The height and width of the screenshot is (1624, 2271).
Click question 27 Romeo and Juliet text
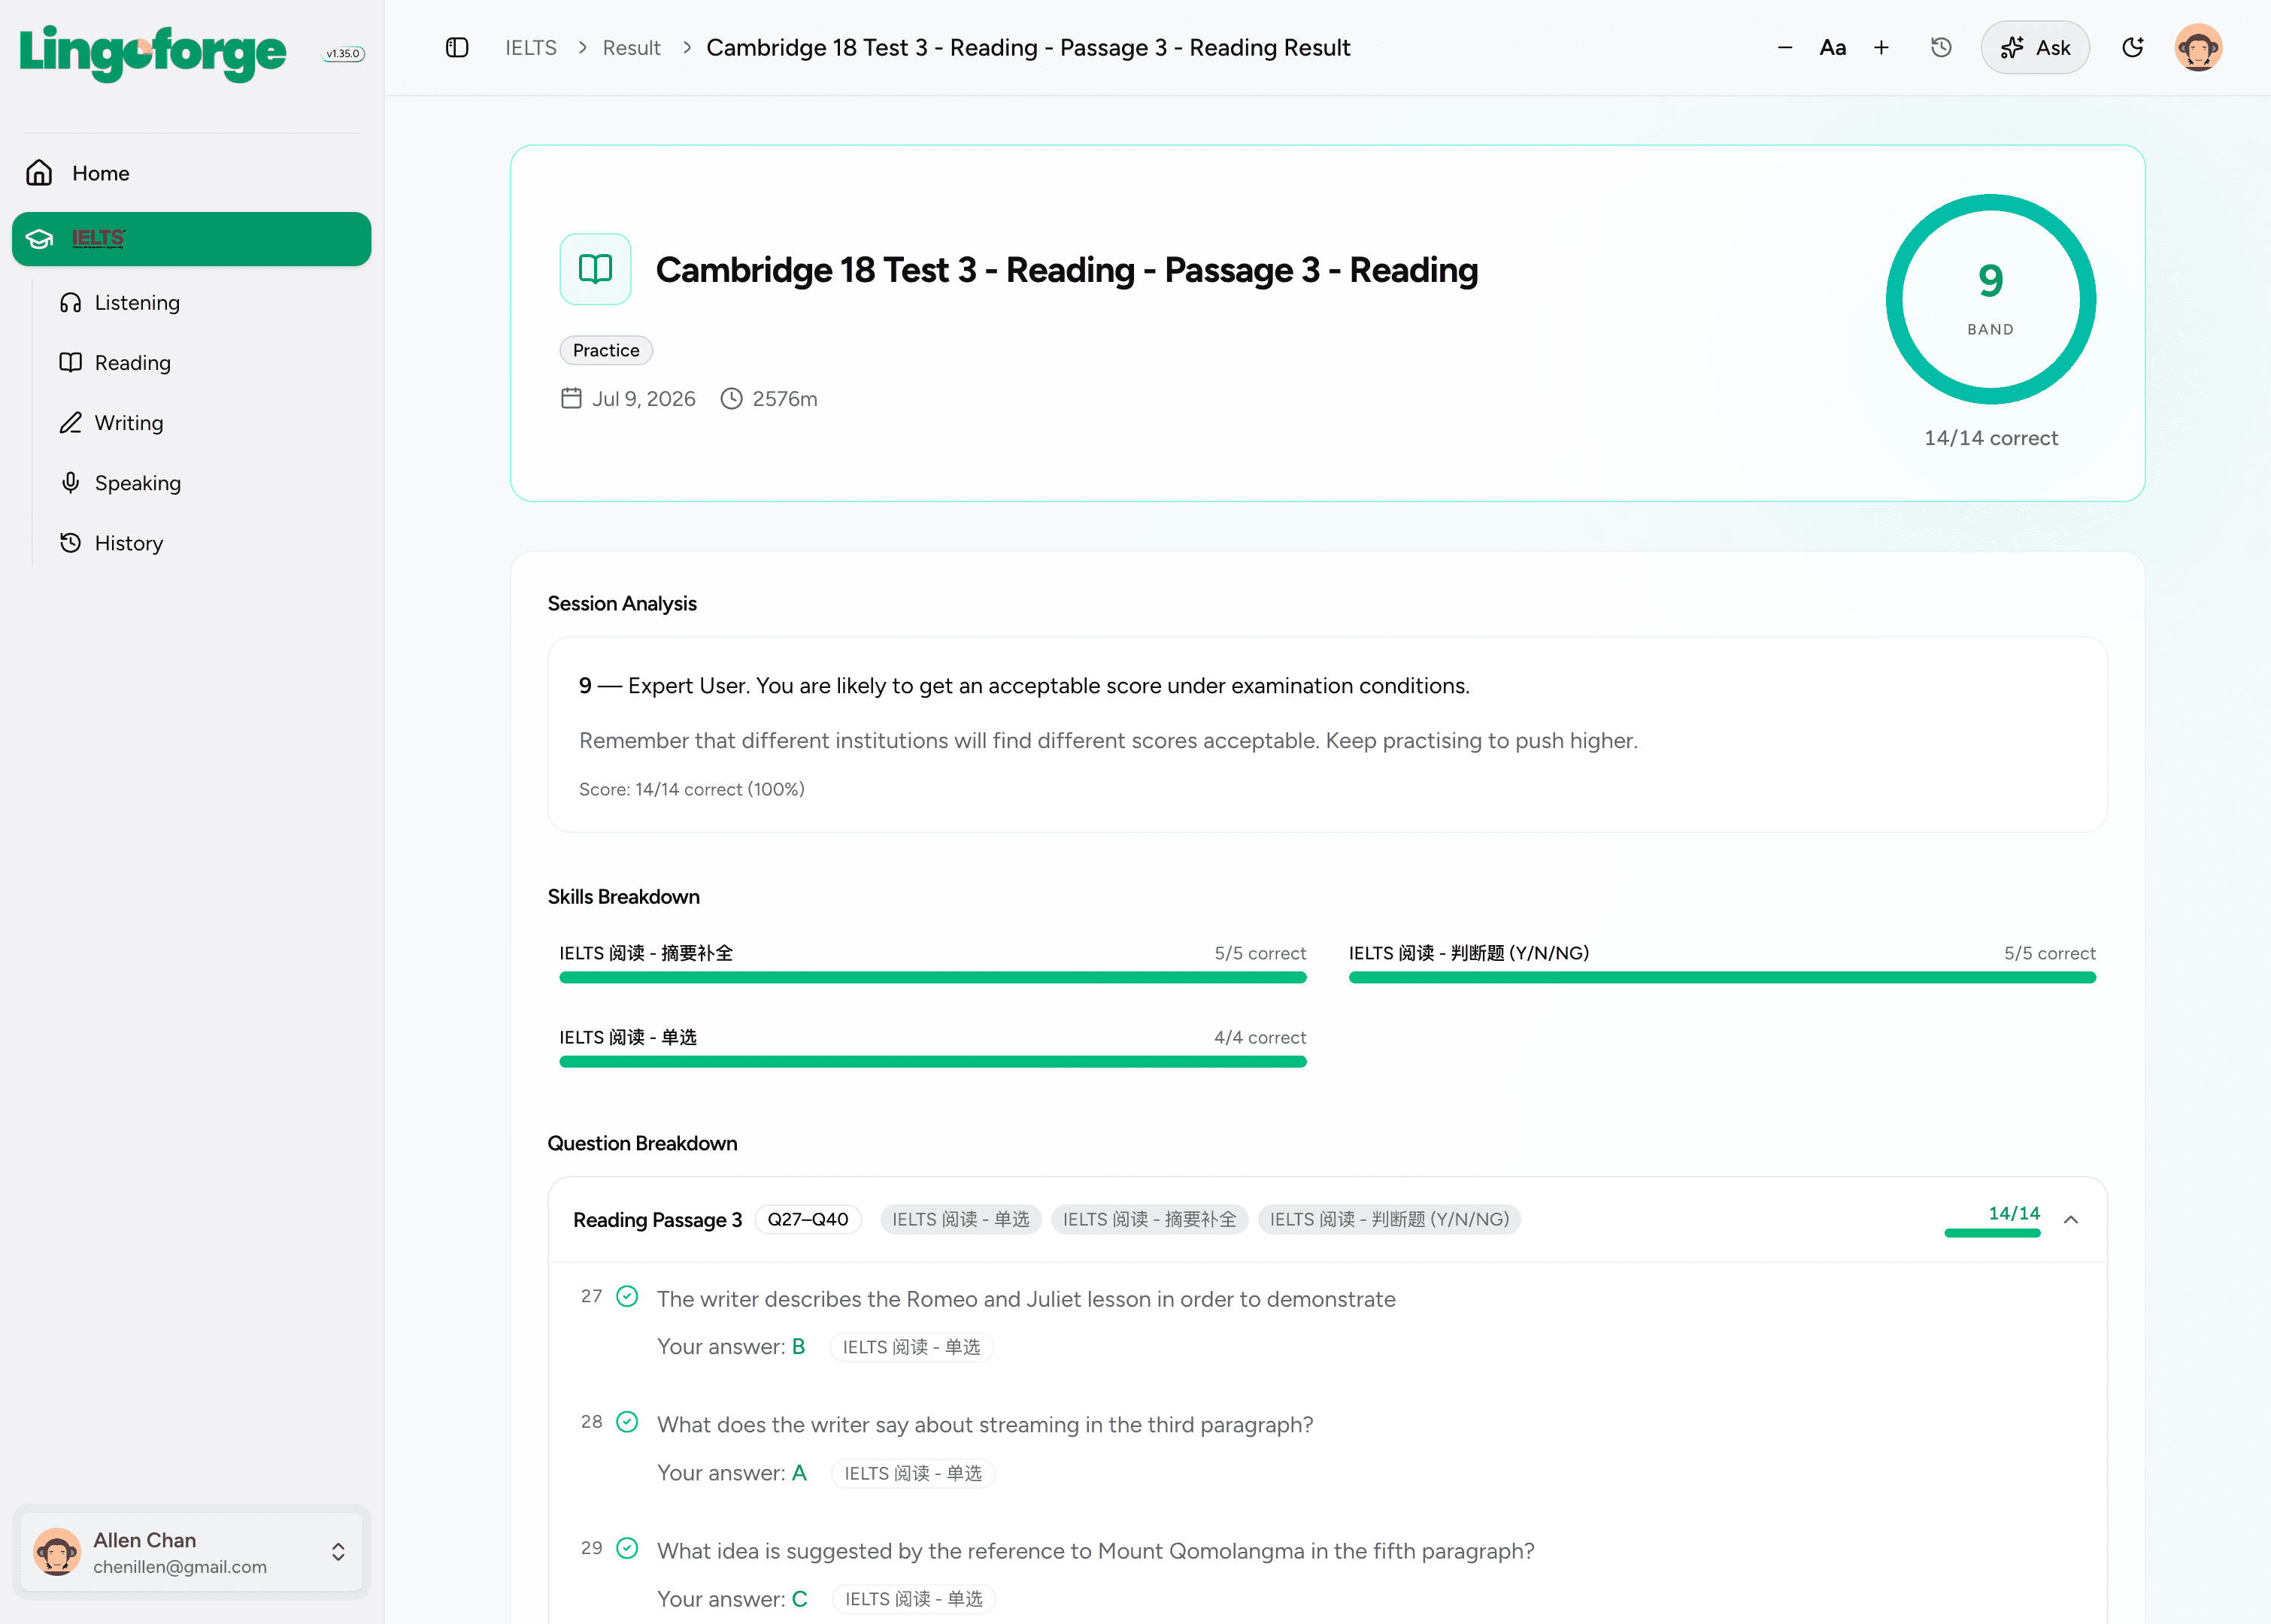pyautogui.click(x=1026, y=1299)
